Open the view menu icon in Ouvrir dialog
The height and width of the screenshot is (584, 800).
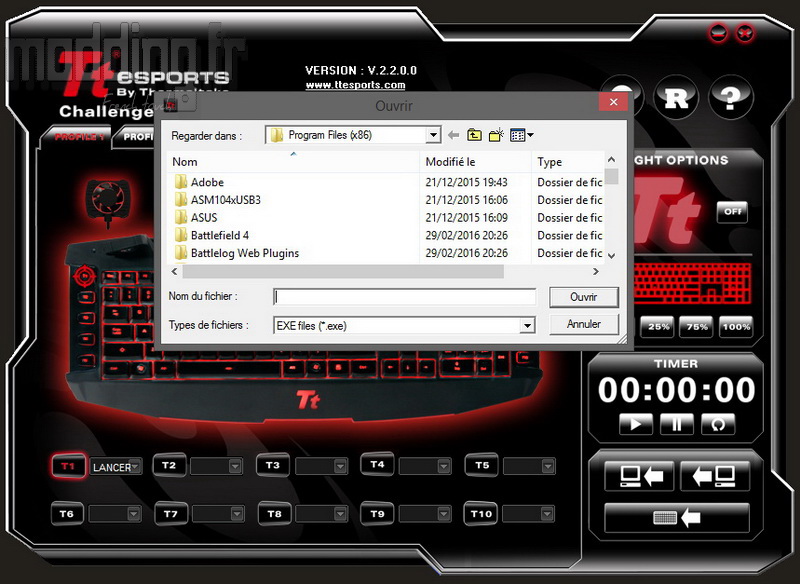point(522,135)
